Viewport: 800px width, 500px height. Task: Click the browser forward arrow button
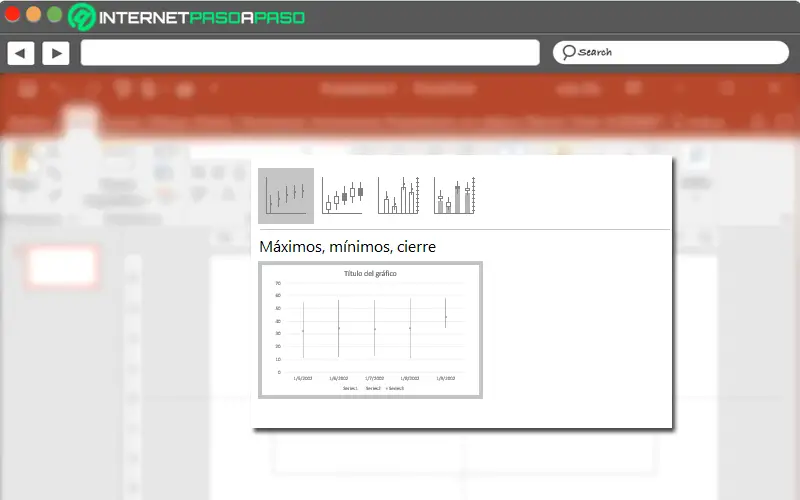point(56,53)
